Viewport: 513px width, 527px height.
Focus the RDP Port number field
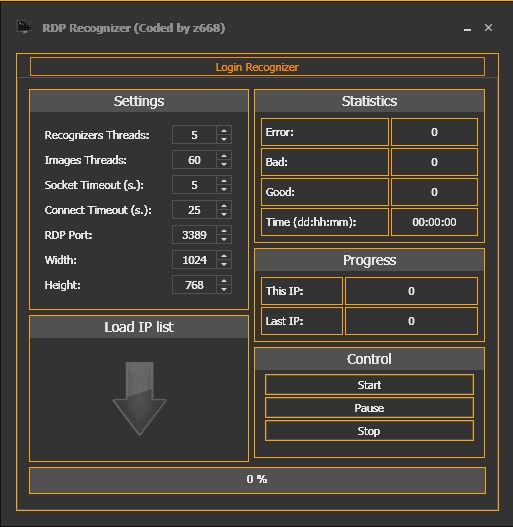tap(194, 235)
